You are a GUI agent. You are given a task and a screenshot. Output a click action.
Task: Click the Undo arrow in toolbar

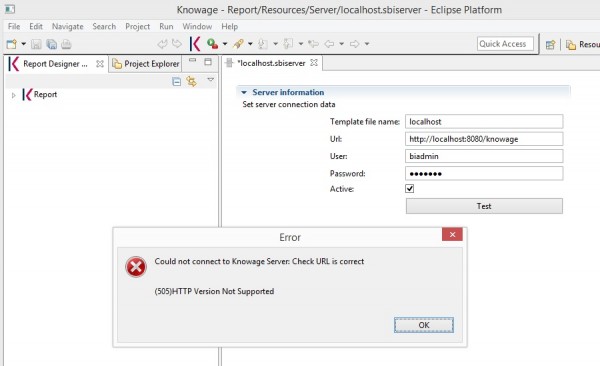(x=162, y=44)
